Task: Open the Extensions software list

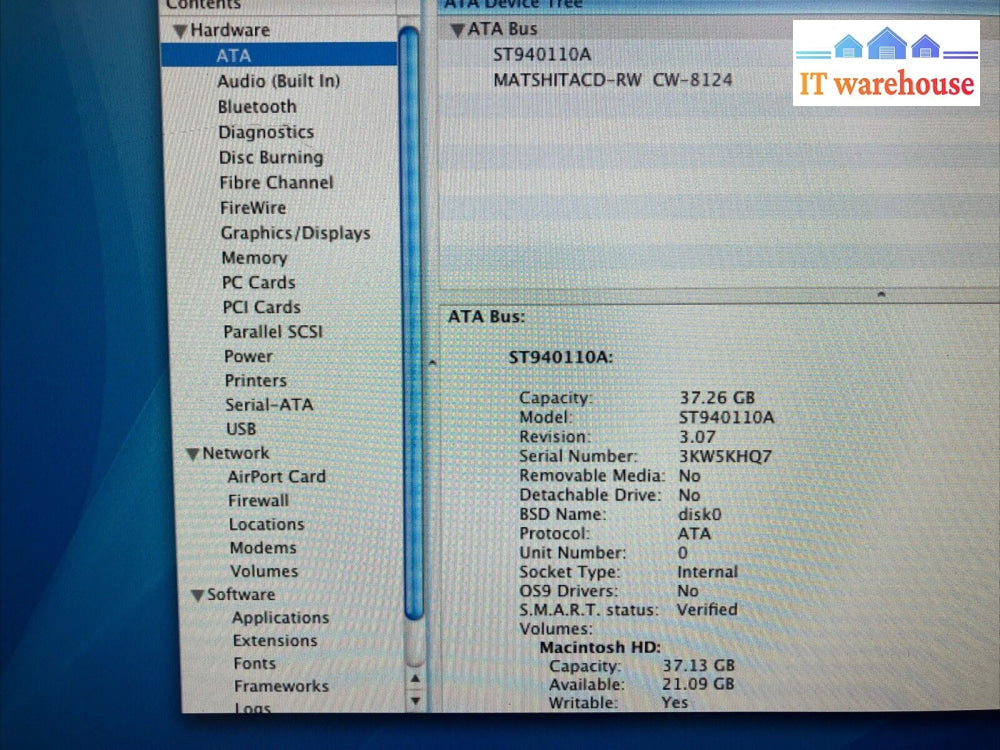Action: click(x=275, y=641)
